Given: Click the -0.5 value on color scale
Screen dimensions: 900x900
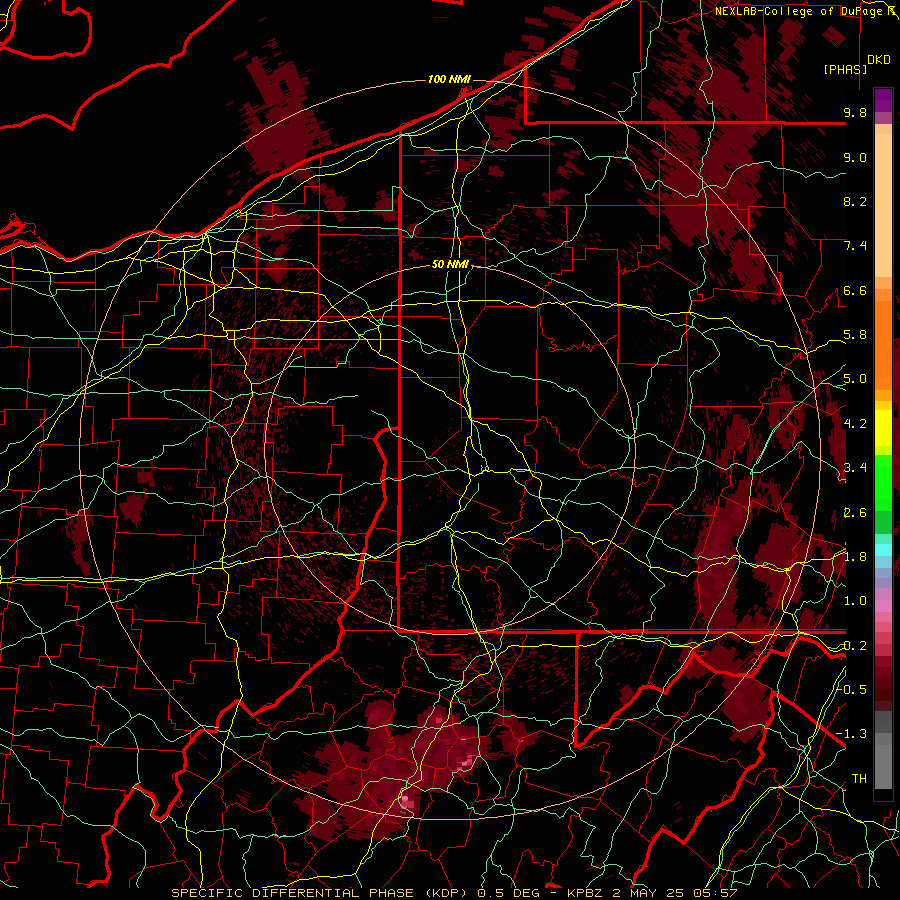Looking at the screenshot, I should pyautogui.click(x=852, y=690).
